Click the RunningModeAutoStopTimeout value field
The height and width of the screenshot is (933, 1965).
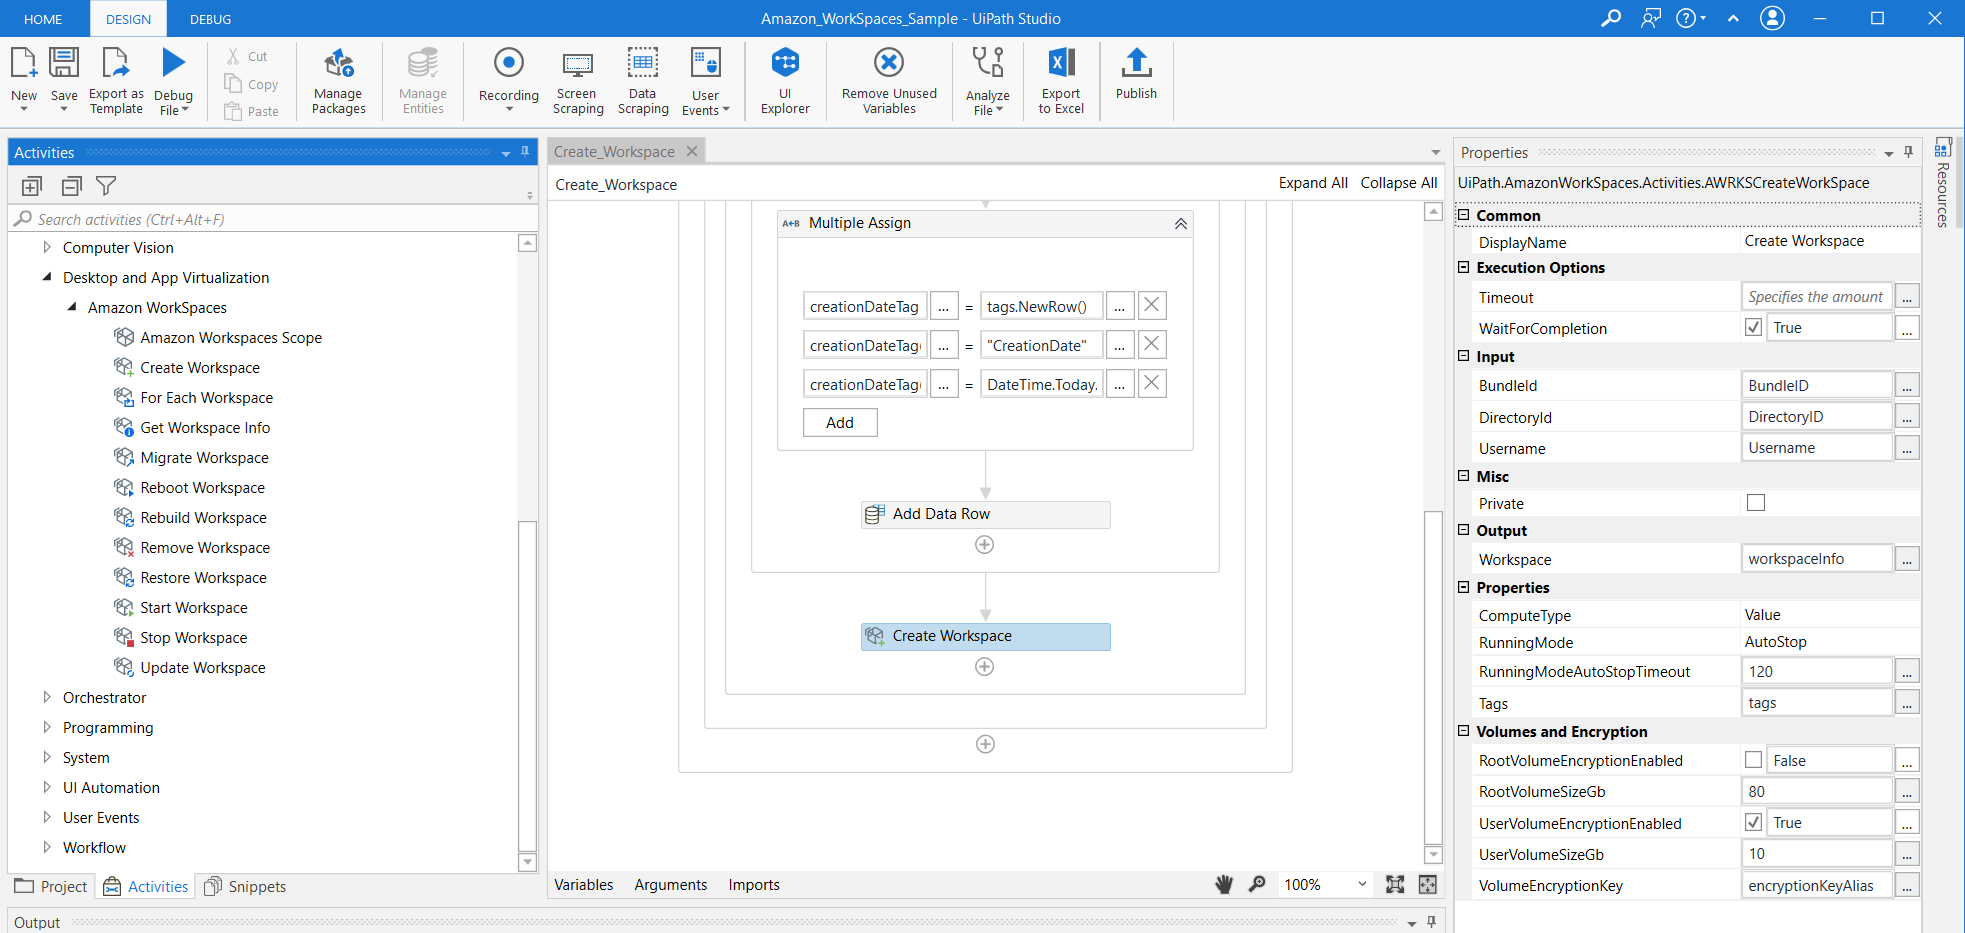[x=1817, y=671]
